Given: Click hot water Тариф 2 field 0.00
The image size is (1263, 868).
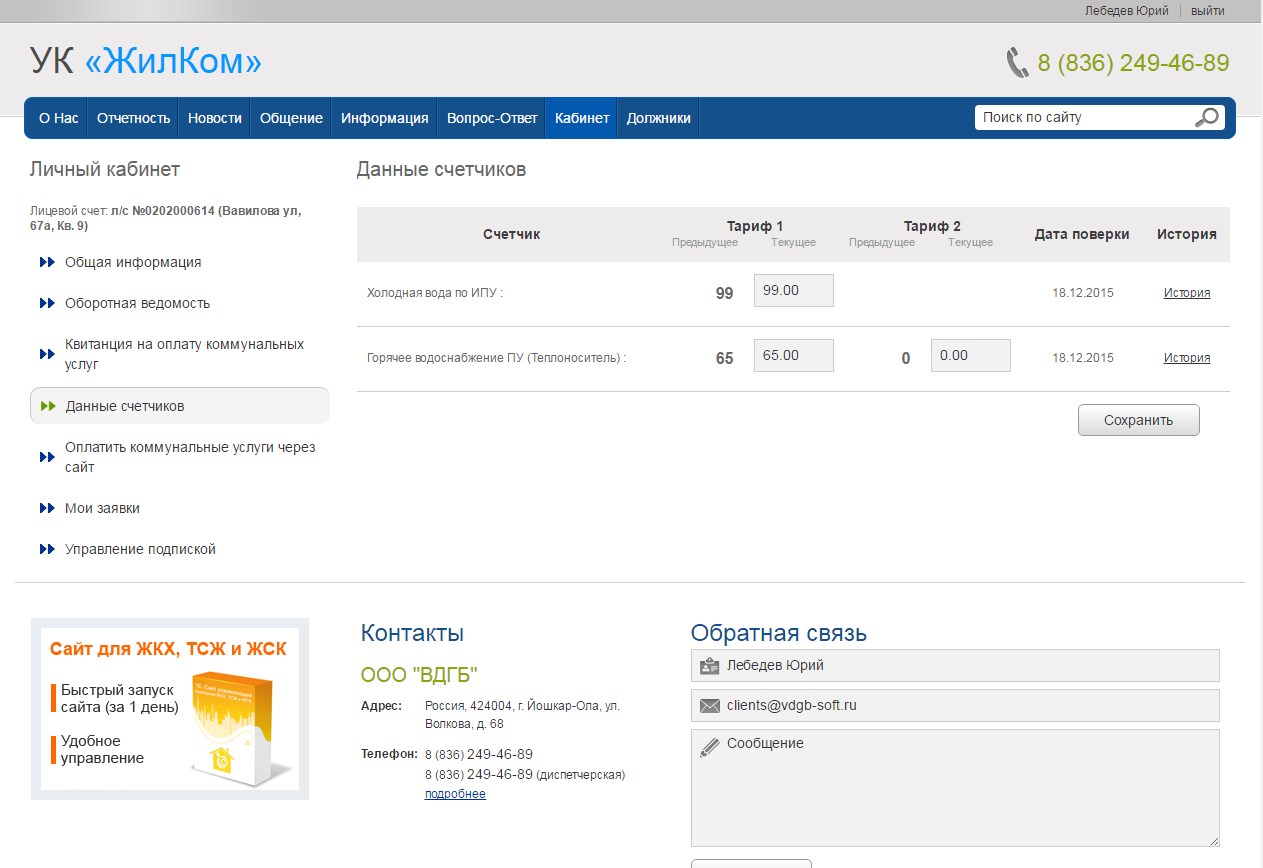Looking at the screenshot, I should (x=971, y=355).
